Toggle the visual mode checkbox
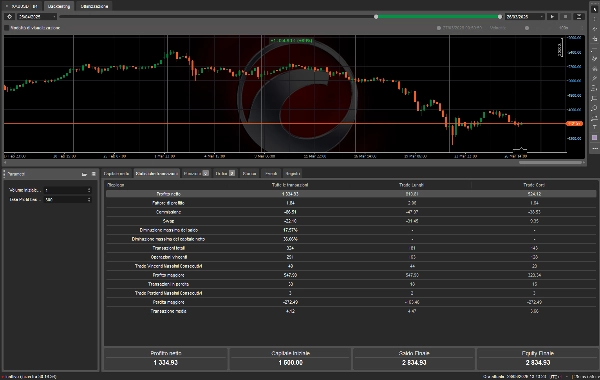Viewport: 600px width, 380px height. 7,28
